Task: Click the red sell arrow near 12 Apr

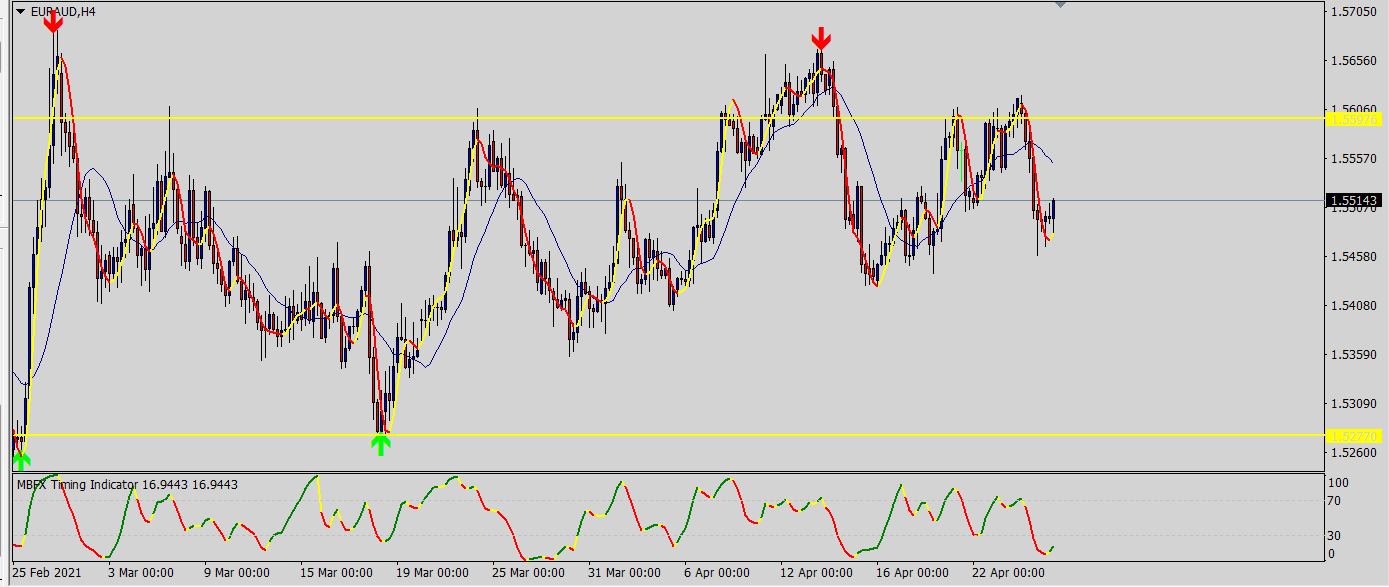Action: coord(820,39)
